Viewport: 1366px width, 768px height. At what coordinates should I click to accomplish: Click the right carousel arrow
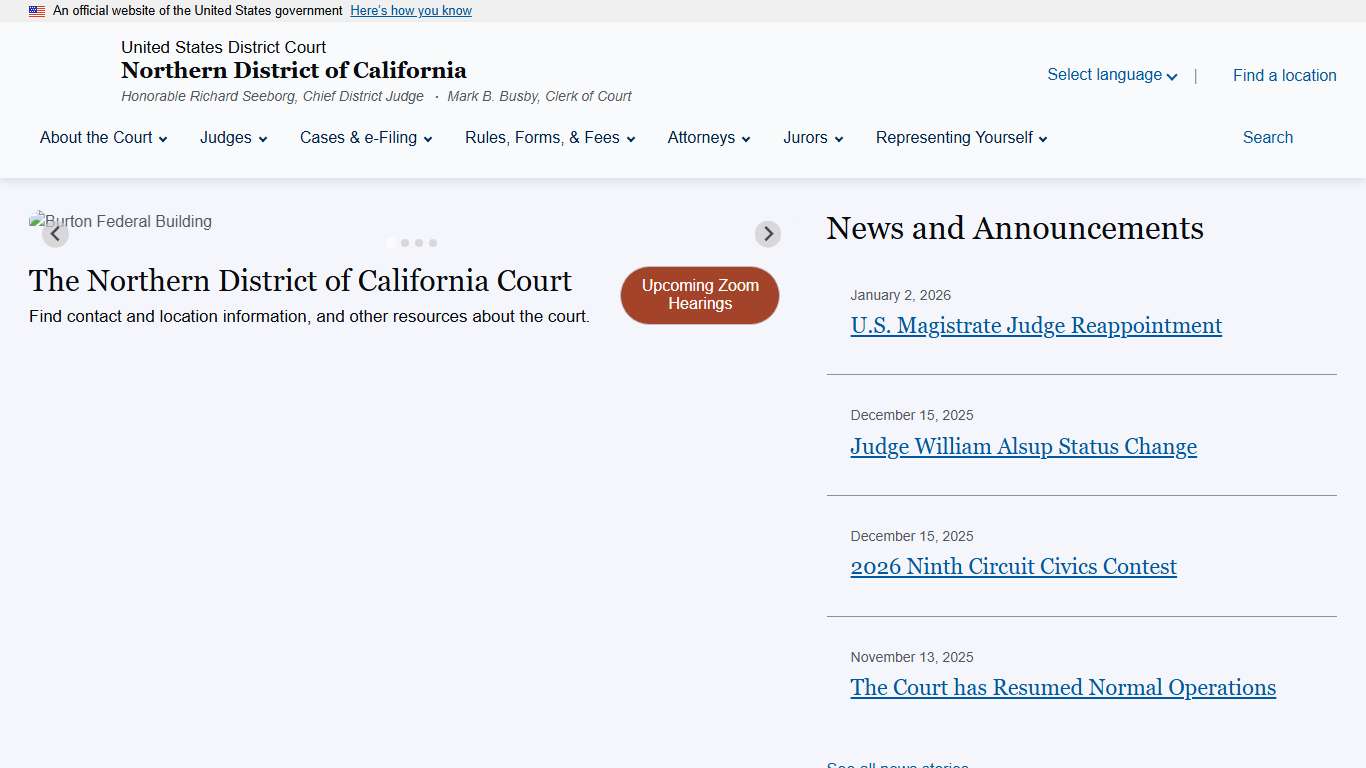point(767,233)
